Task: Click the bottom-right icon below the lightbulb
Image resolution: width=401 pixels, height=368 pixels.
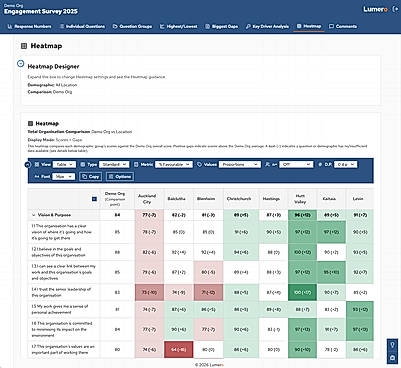Action: tap(393, 358)
